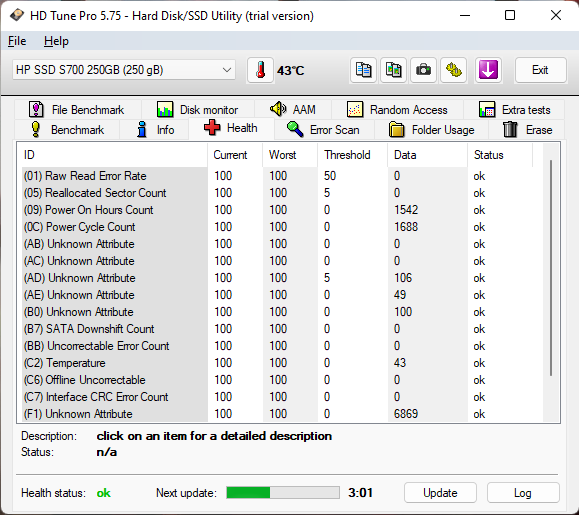Select the Power On Hours Count row
The height and width of the screenshot is (515, 579).
(x=280, y=210)
